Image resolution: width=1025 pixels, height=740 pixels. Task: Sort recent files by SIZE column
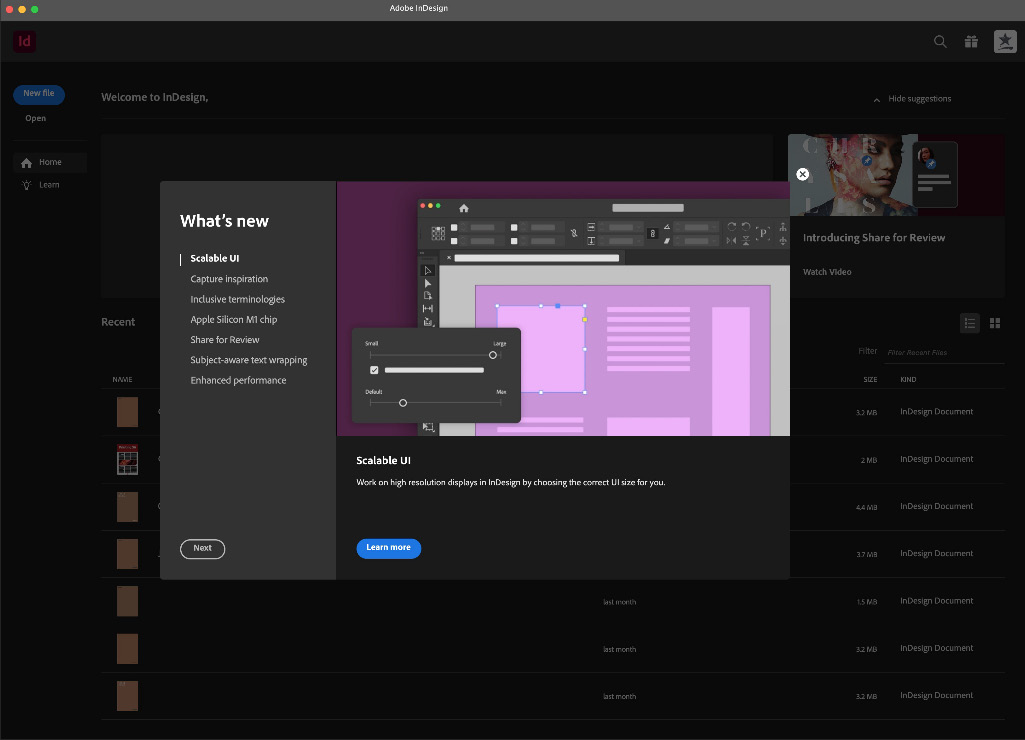(x=870, y=380)
